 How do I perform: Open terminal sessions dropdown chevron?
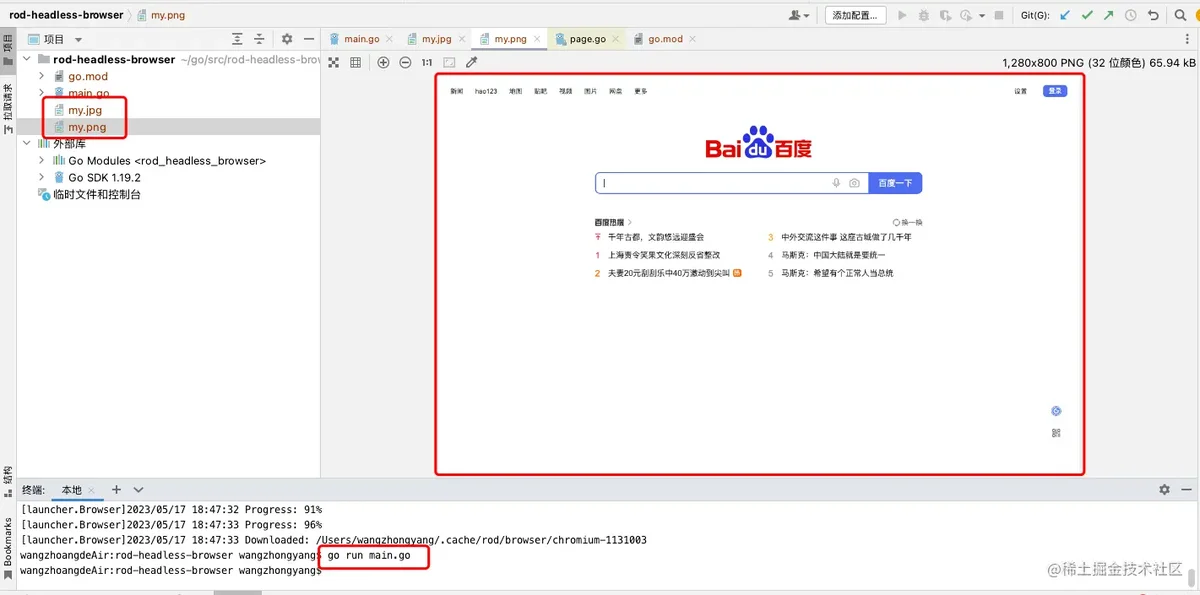[138, 490]
